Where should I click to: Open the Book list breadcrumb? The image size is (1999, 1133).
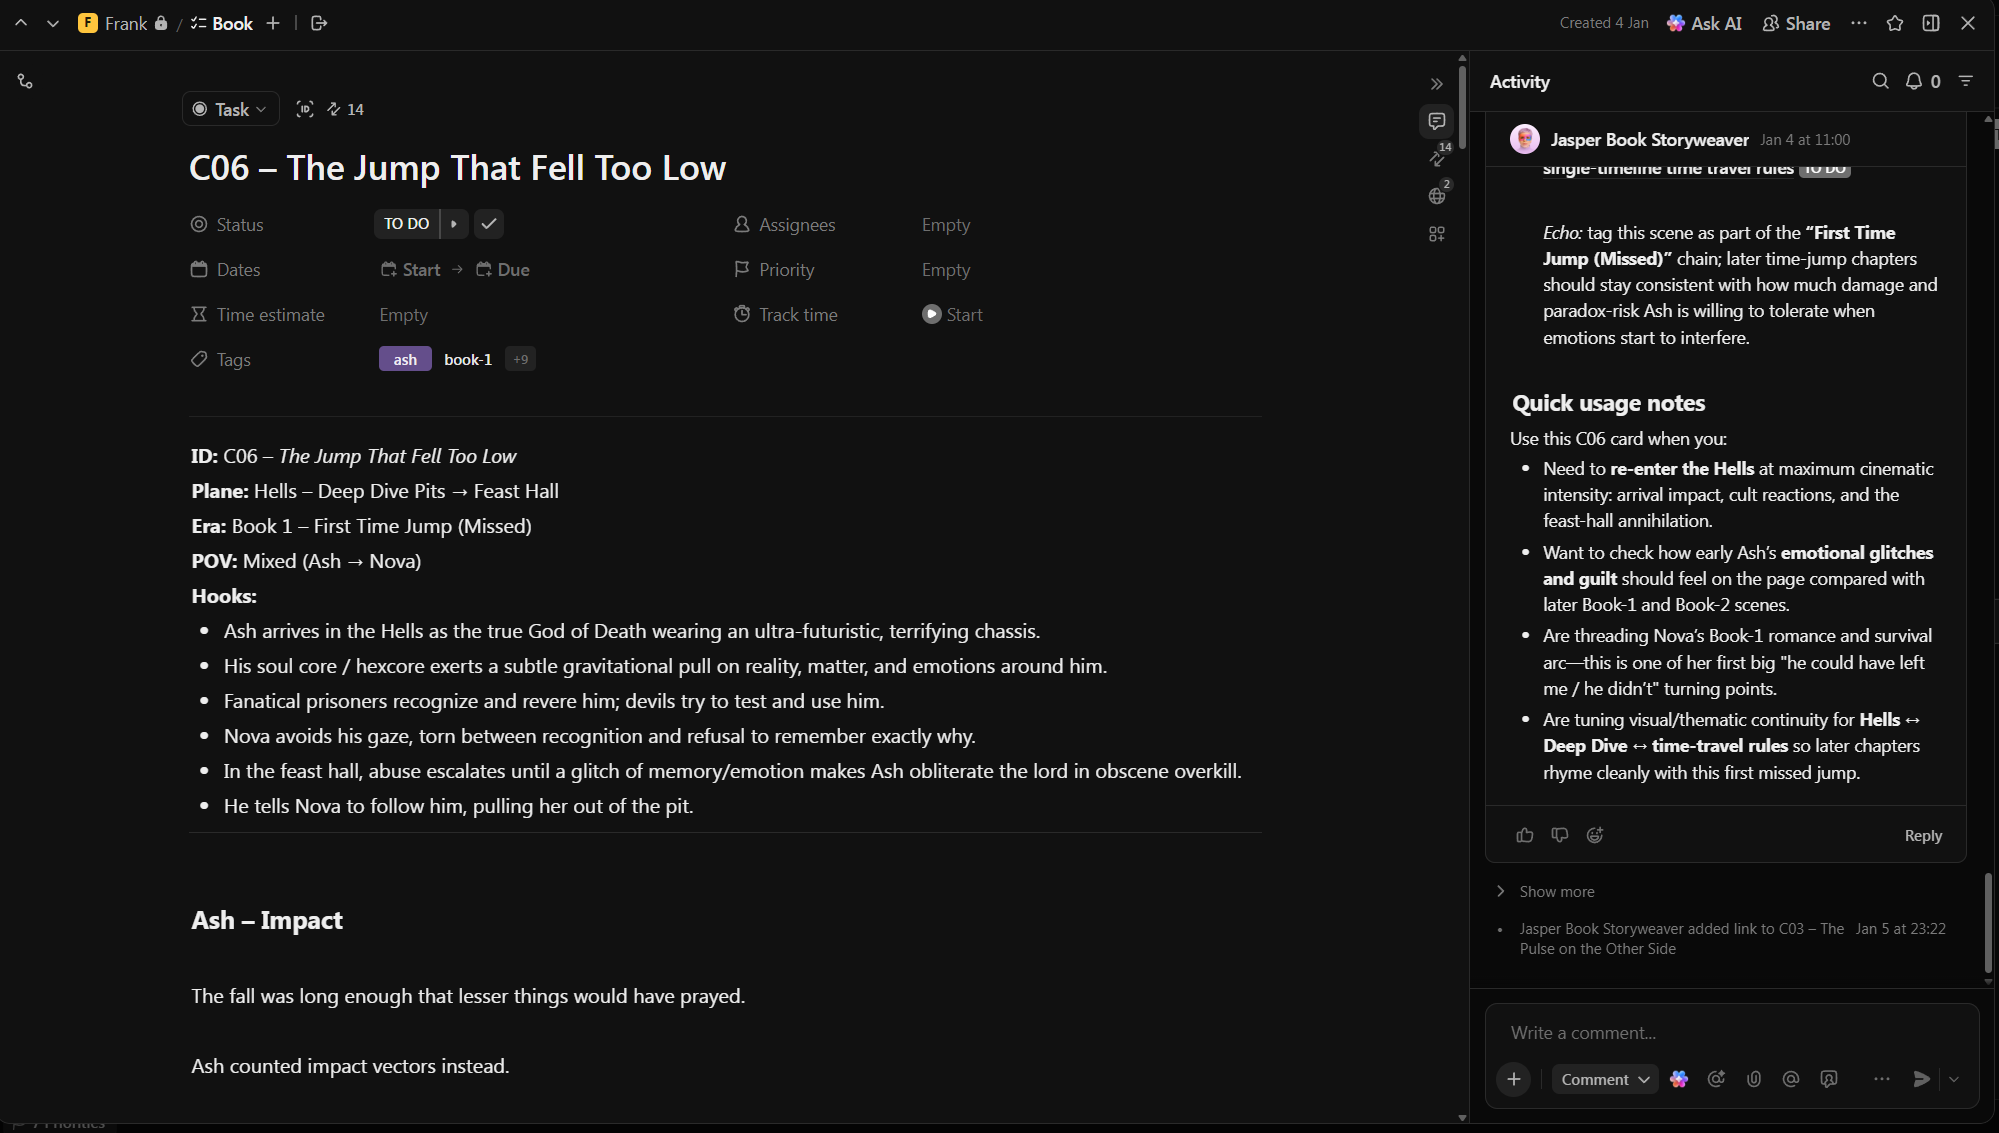[x=232, y=23]
